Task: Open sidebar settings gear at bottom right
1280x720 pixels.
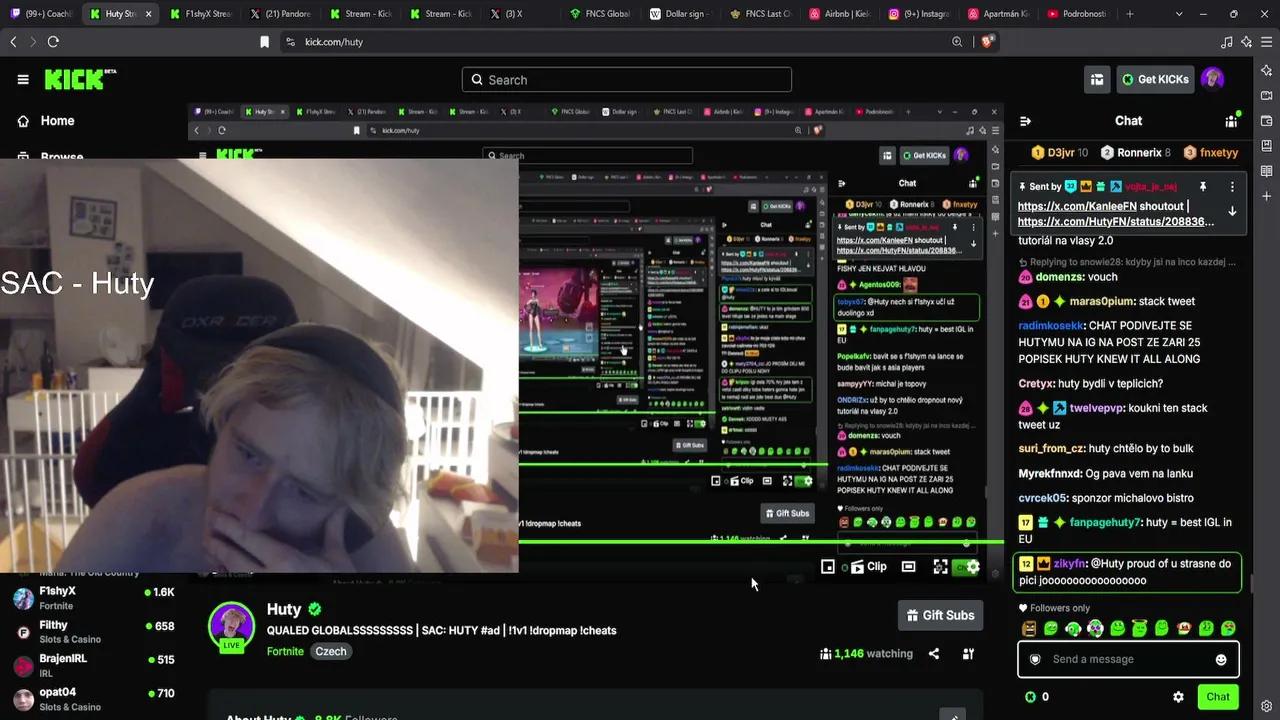Action: 1266,706
